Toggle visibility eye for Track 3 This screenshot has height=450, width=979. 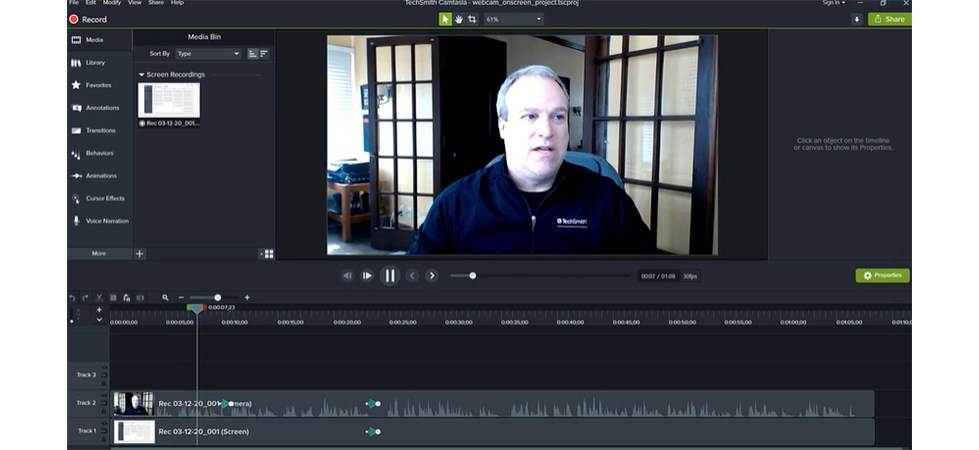tap(104, 367)
